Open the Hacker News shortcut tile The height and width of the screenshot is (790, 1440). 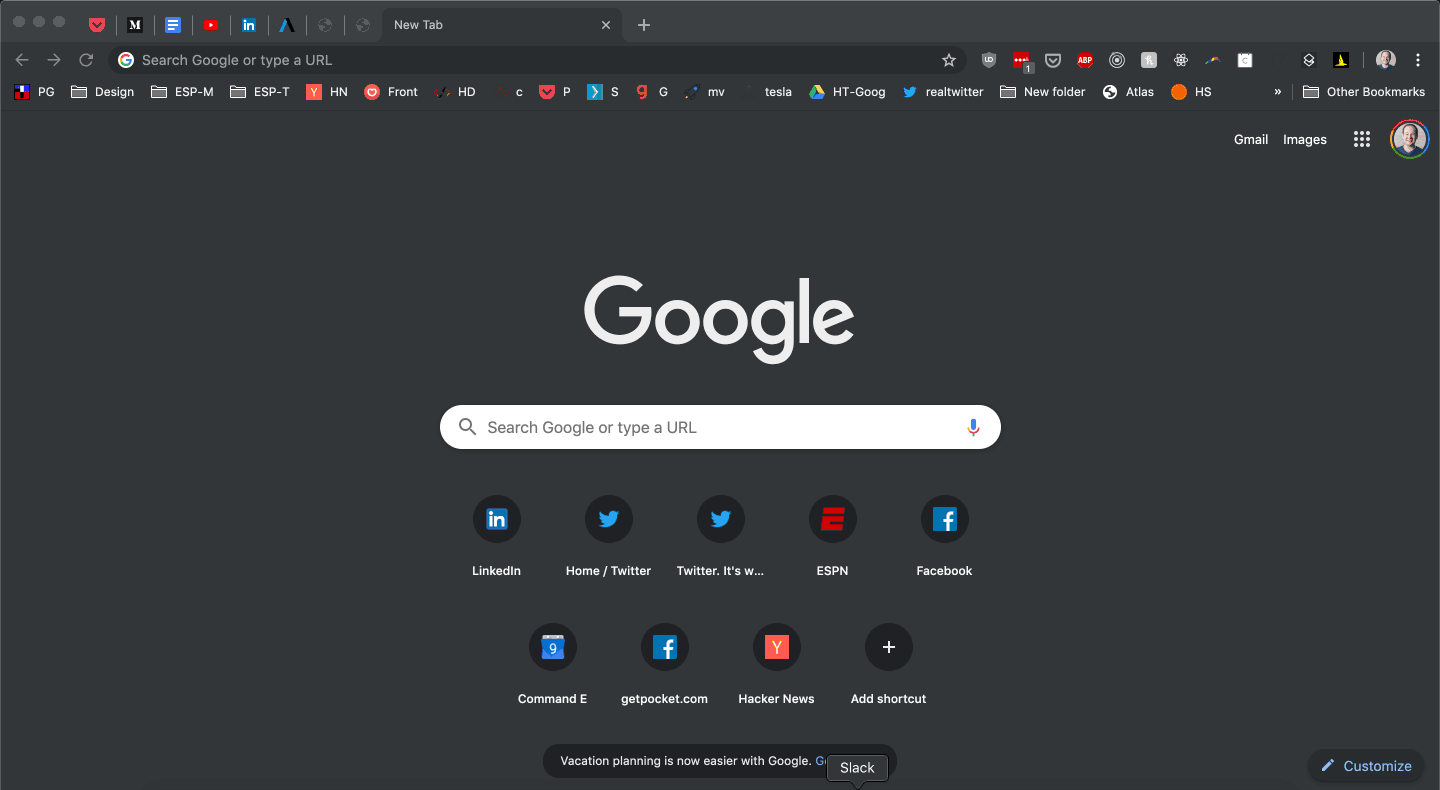click(777, 664)
